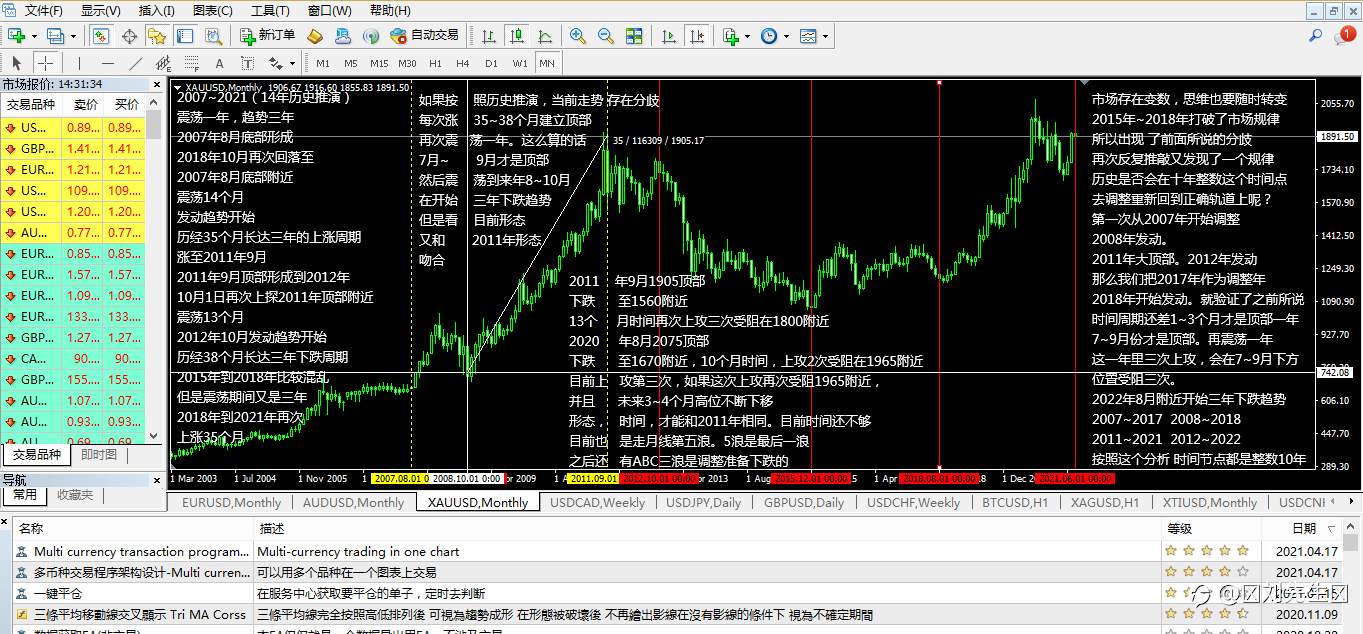Expand the arrows objects dropdown
Image resolution: width=1363 pixels, height=634 pixels.
[x=292, y=62]
